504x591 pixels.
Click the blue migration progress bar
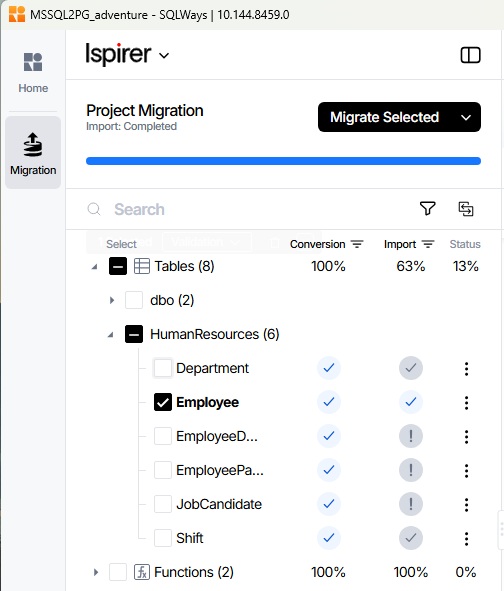[283, 161]
